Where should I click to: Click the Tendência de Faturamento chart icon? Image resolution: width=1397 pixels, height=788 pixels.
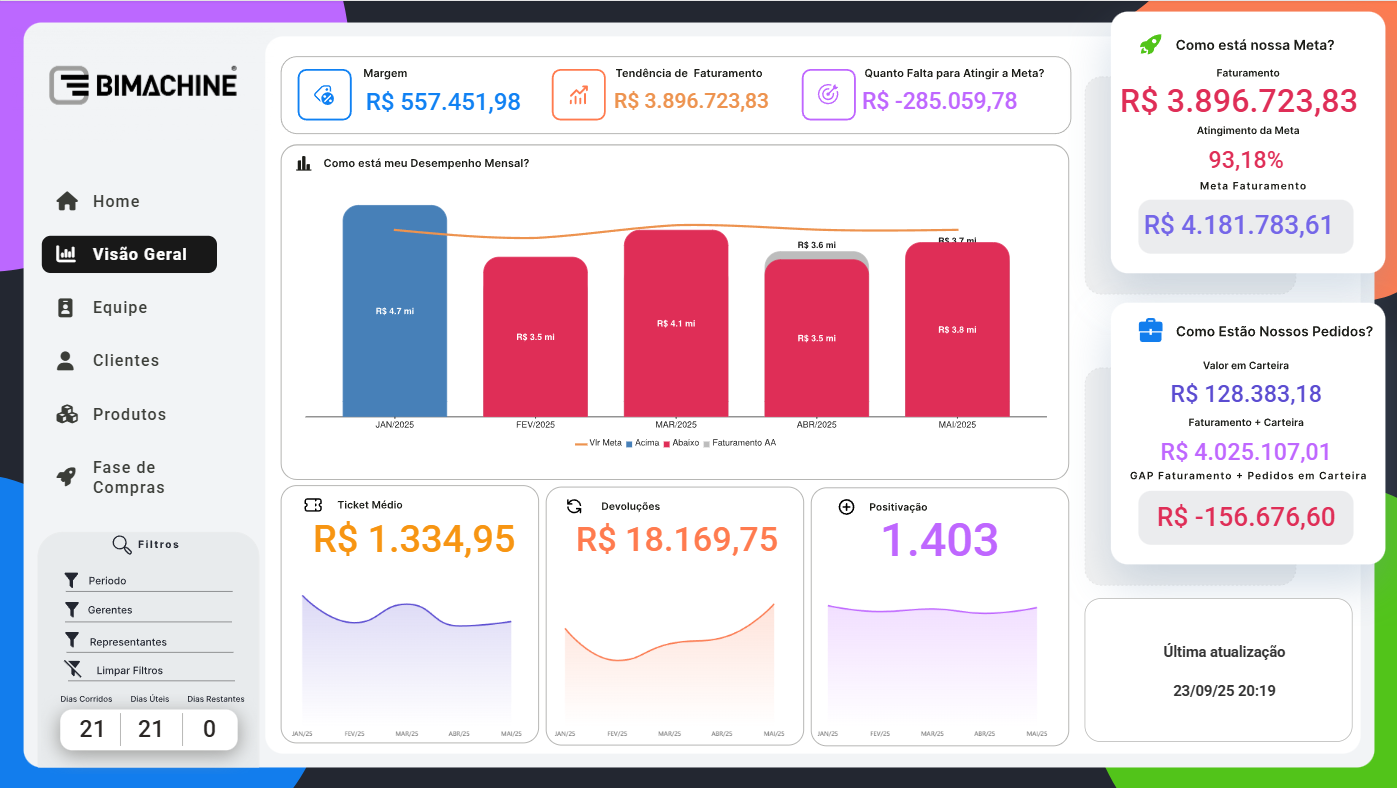point(578,95)
